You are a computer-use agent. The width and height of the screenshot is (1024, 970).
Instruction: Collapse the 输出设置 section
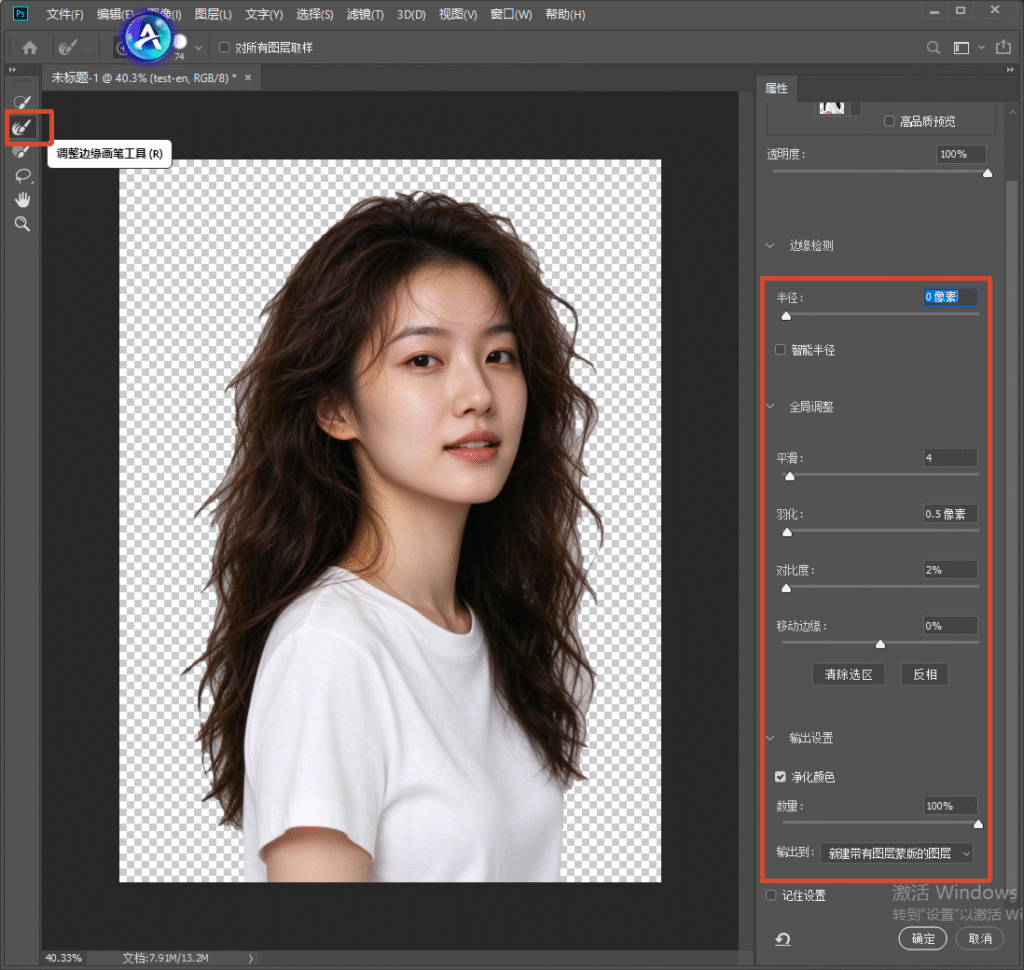pos(771,738)
